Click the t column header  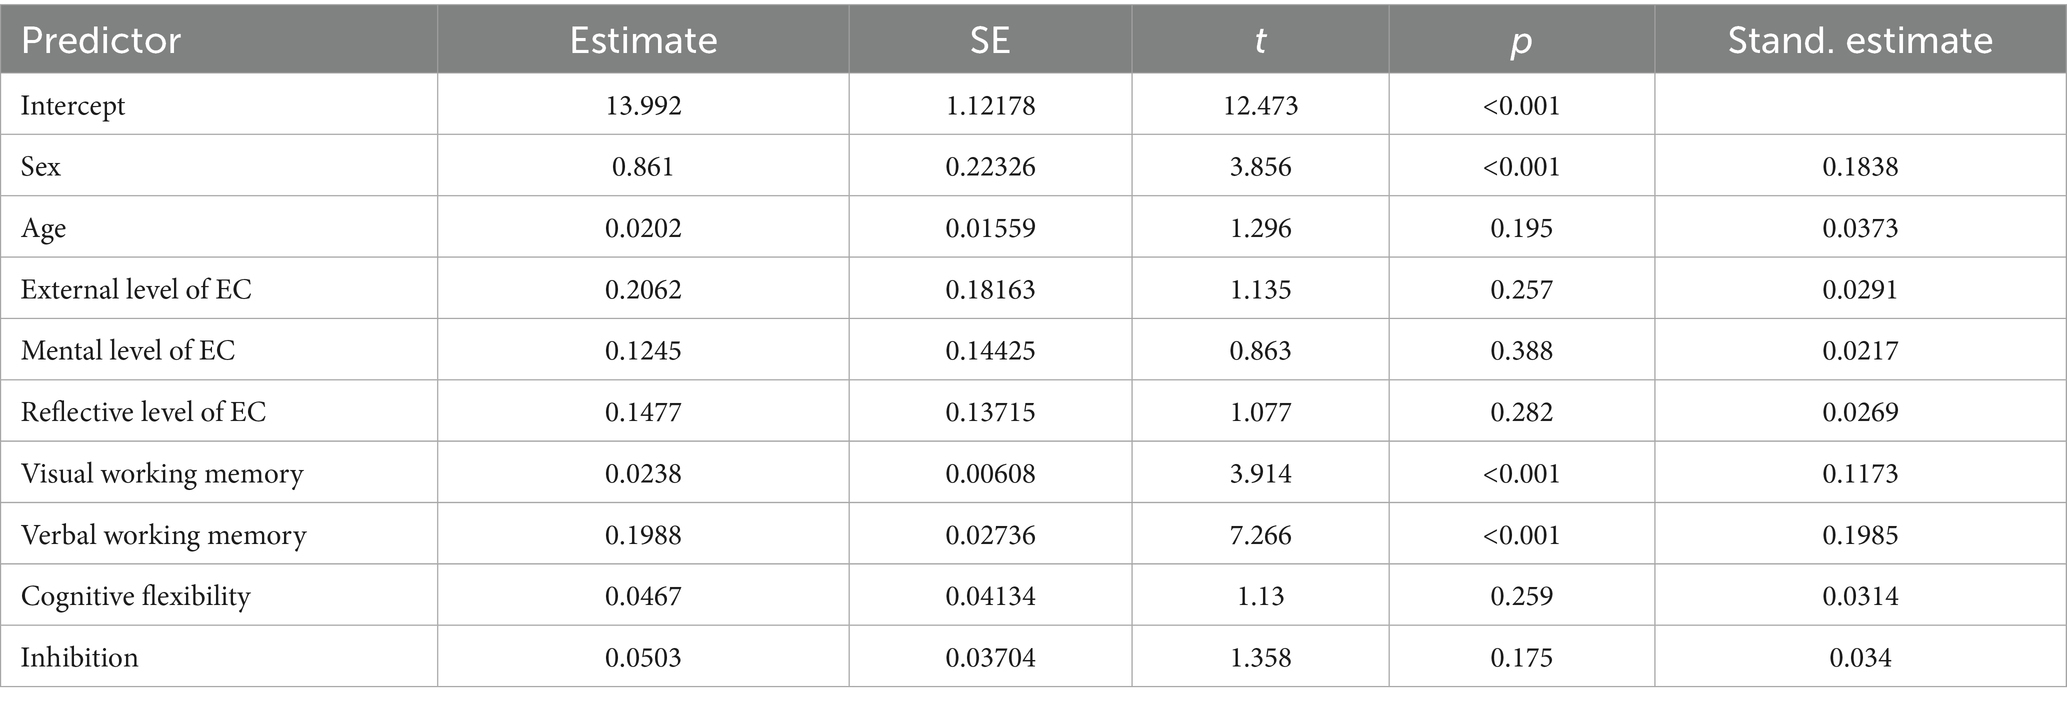(1260, 40)
